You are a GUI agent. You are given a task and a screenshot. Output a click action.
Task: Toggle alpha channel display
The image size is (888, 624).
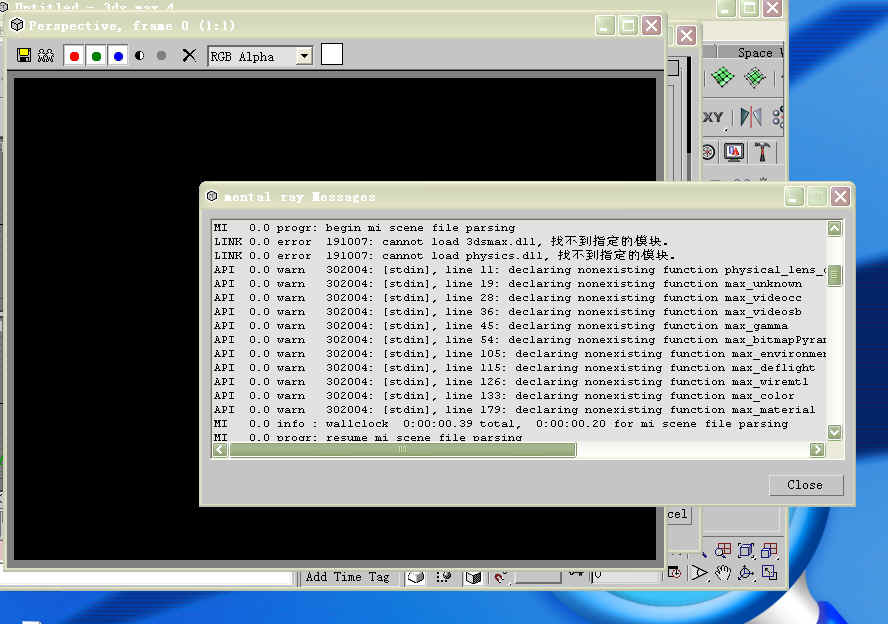(x=139, y=55)
